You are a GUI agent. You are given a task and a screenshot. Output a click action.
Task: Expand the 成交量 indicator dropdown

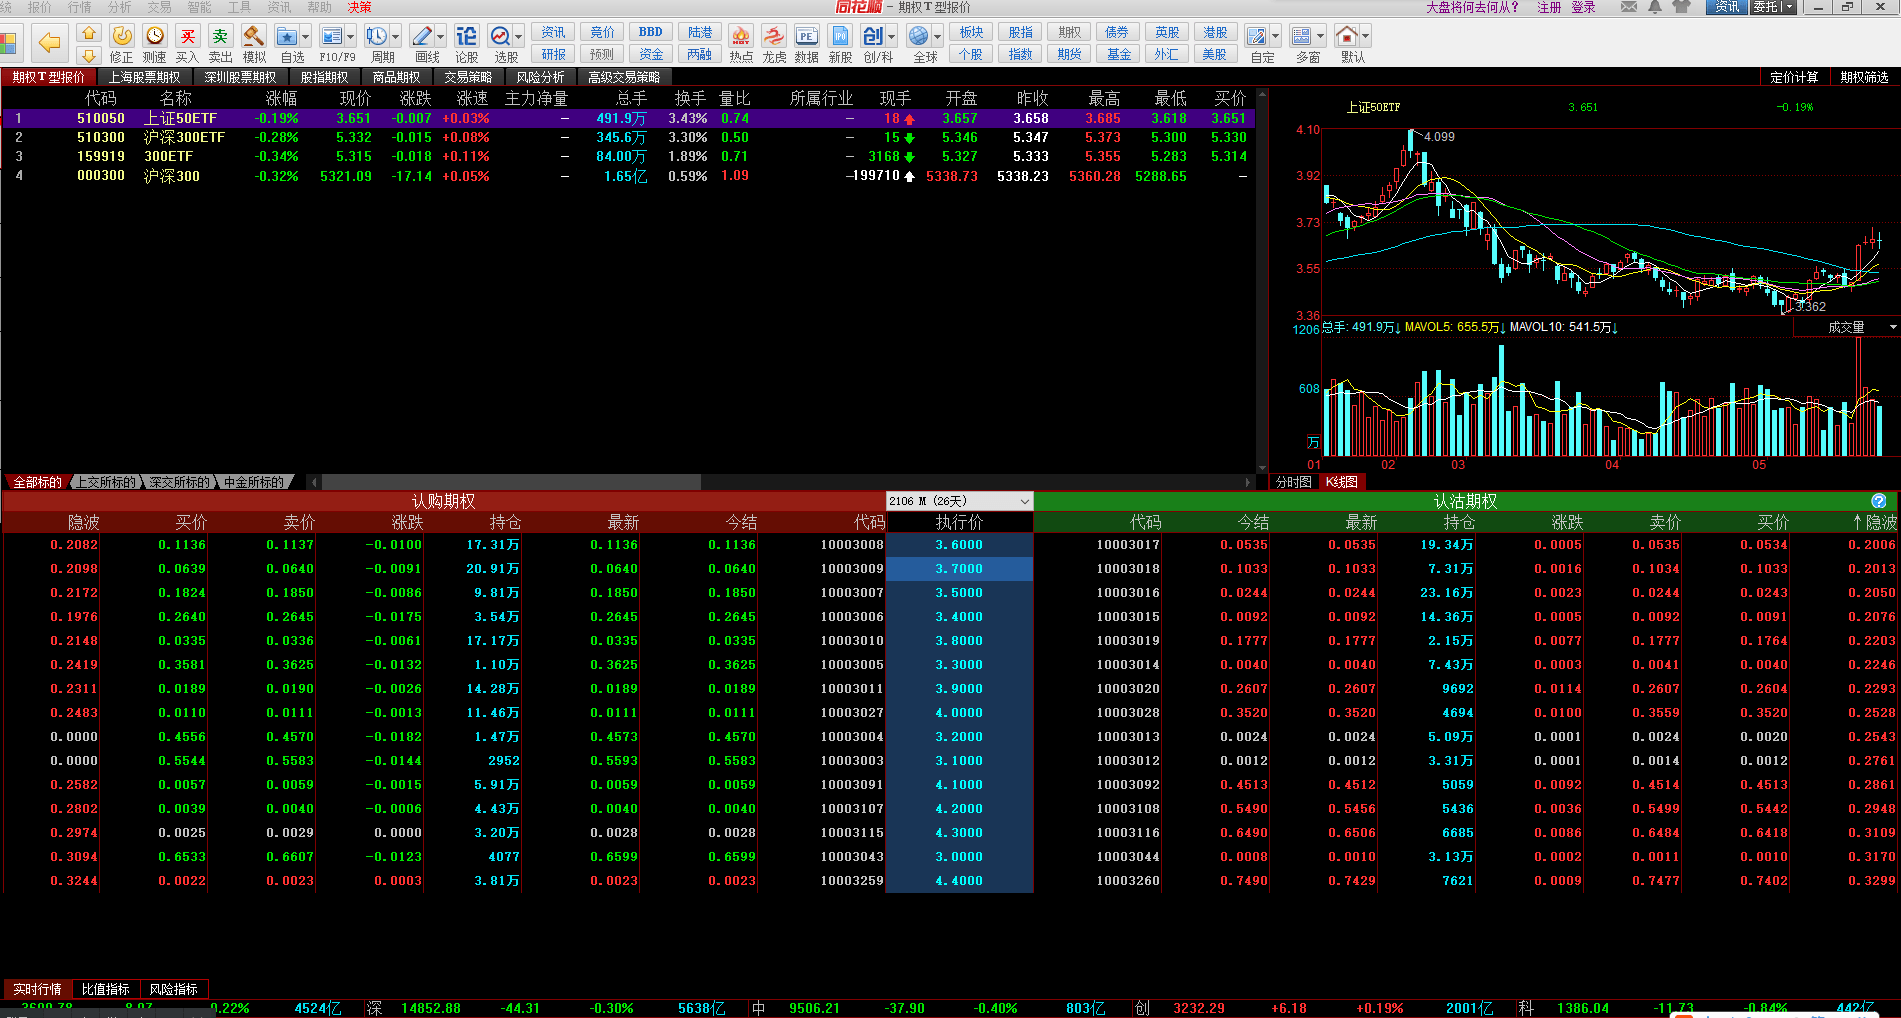[1892, 327]
